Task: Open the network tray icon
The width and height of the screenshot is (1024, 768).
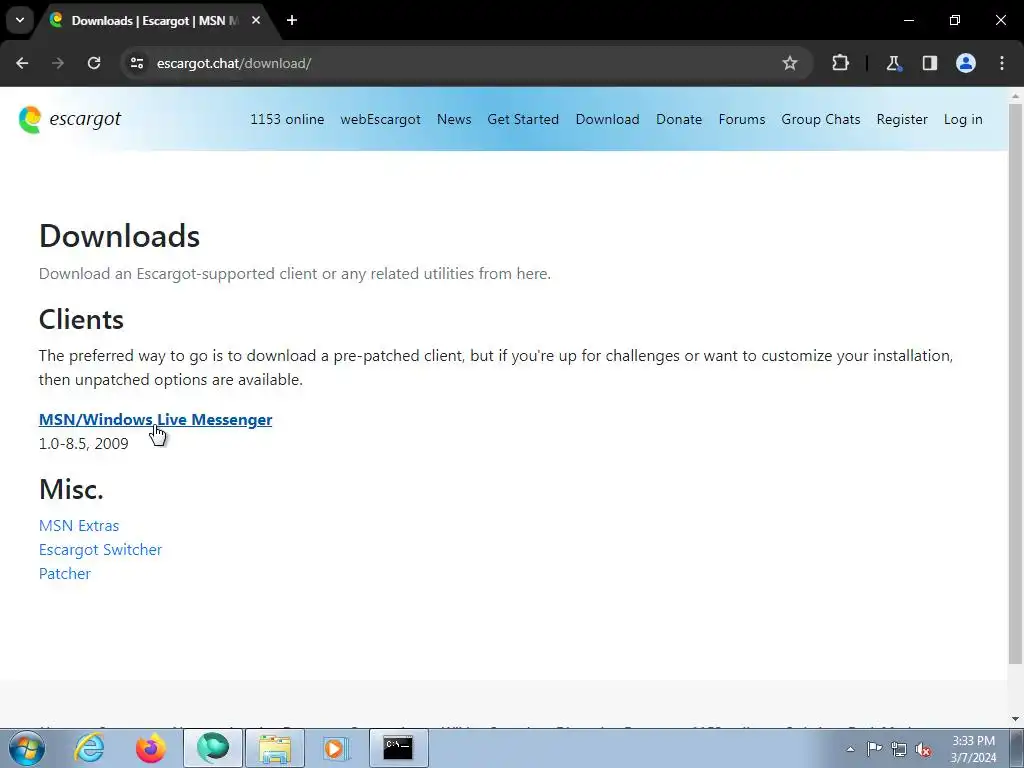Action: click(x=899, y=749)
